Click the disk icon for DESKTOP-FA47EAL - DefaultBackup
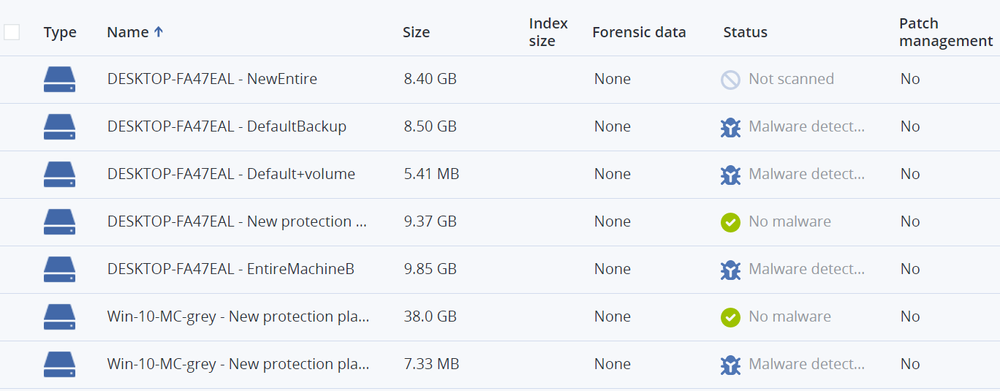 pos(59,127)
